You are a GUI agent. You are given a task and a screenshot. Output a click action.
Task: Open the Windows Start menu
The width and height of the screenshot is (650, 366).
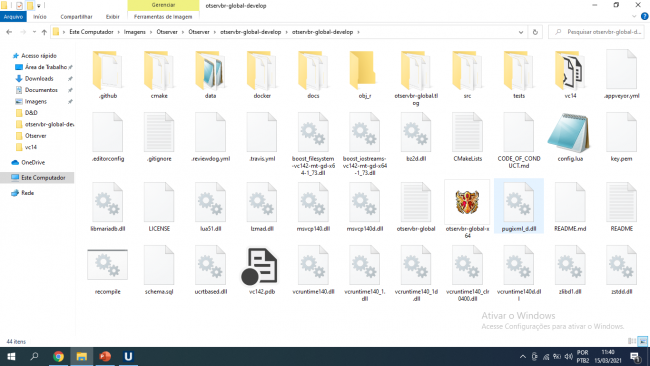11,356
